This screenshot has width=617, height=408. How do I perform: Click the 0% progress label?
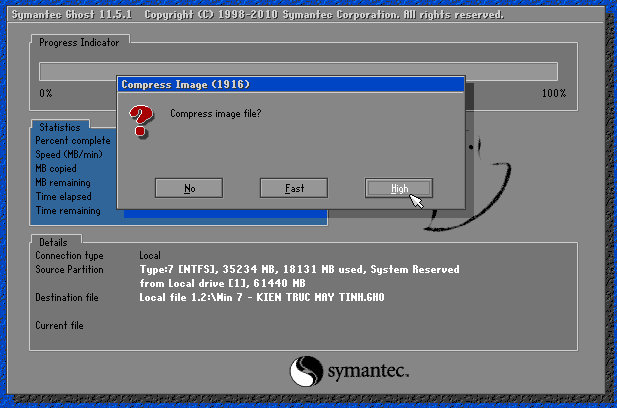pyautogui.click(x=46, y=93)
